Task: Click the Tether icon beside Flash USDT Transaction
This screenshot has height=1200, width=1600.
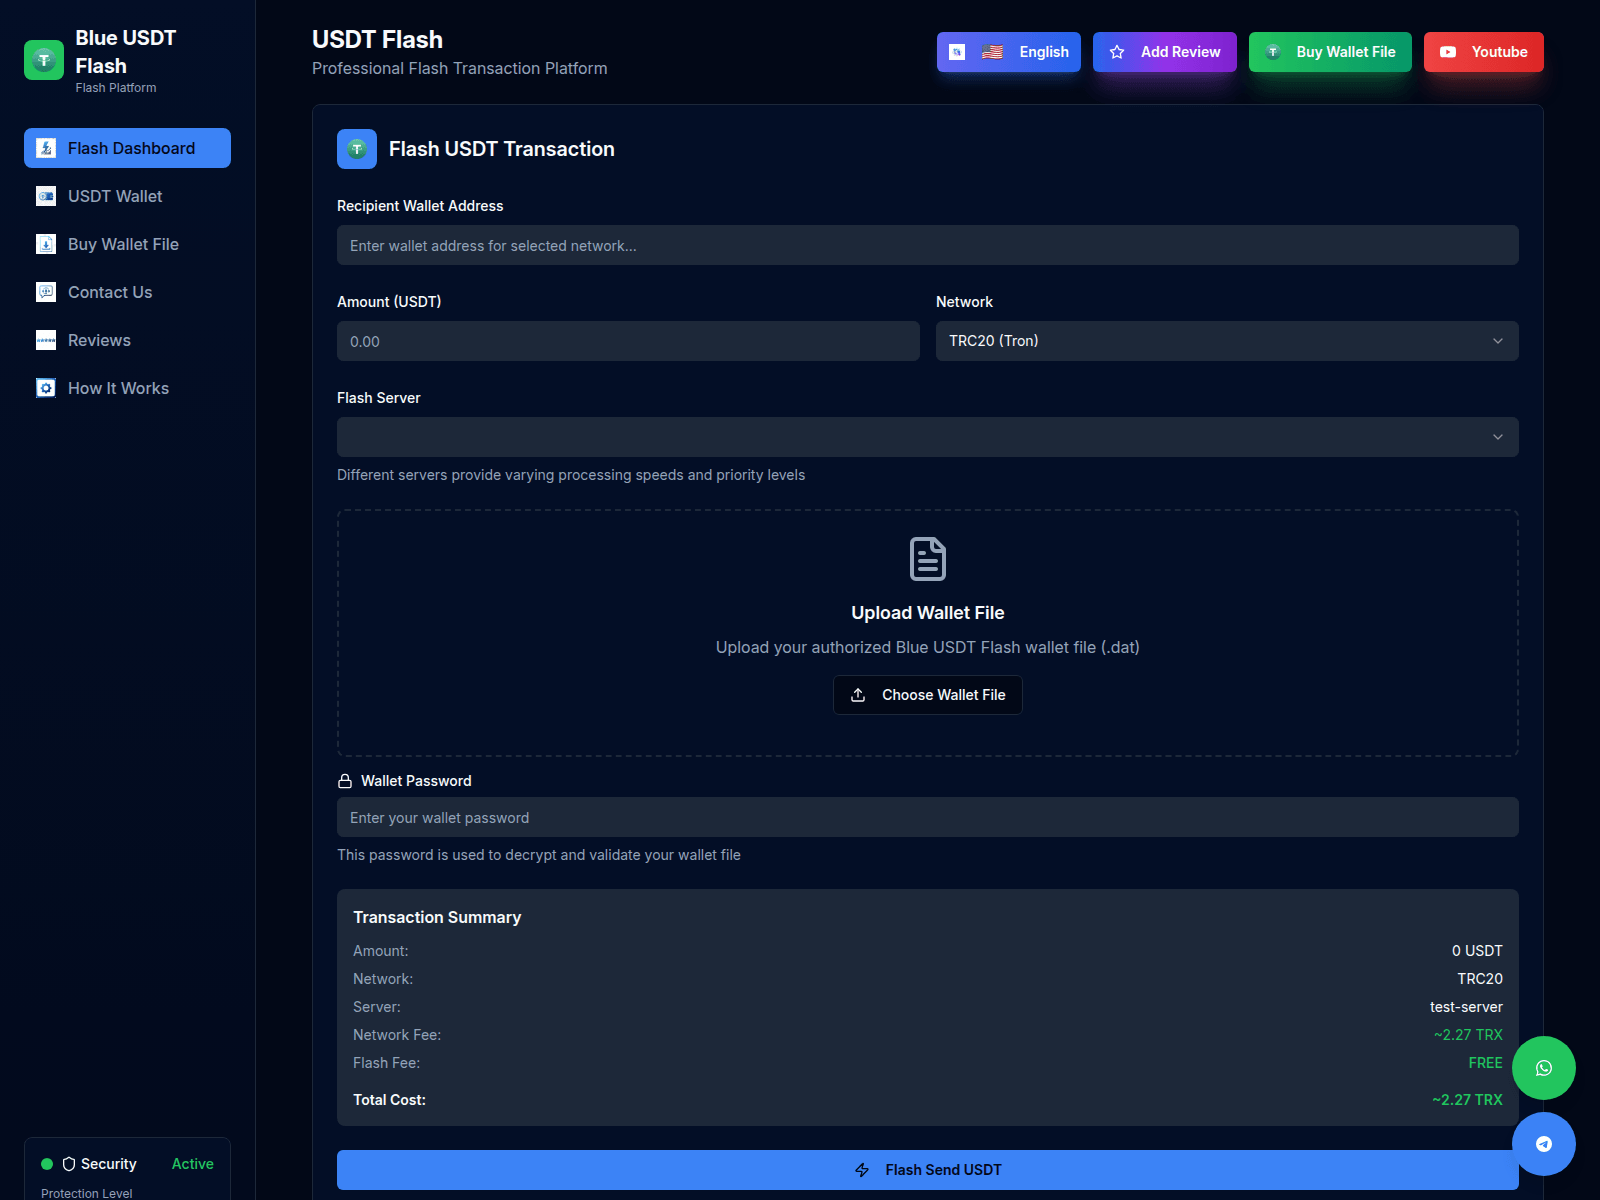Action: coord(357,149)
